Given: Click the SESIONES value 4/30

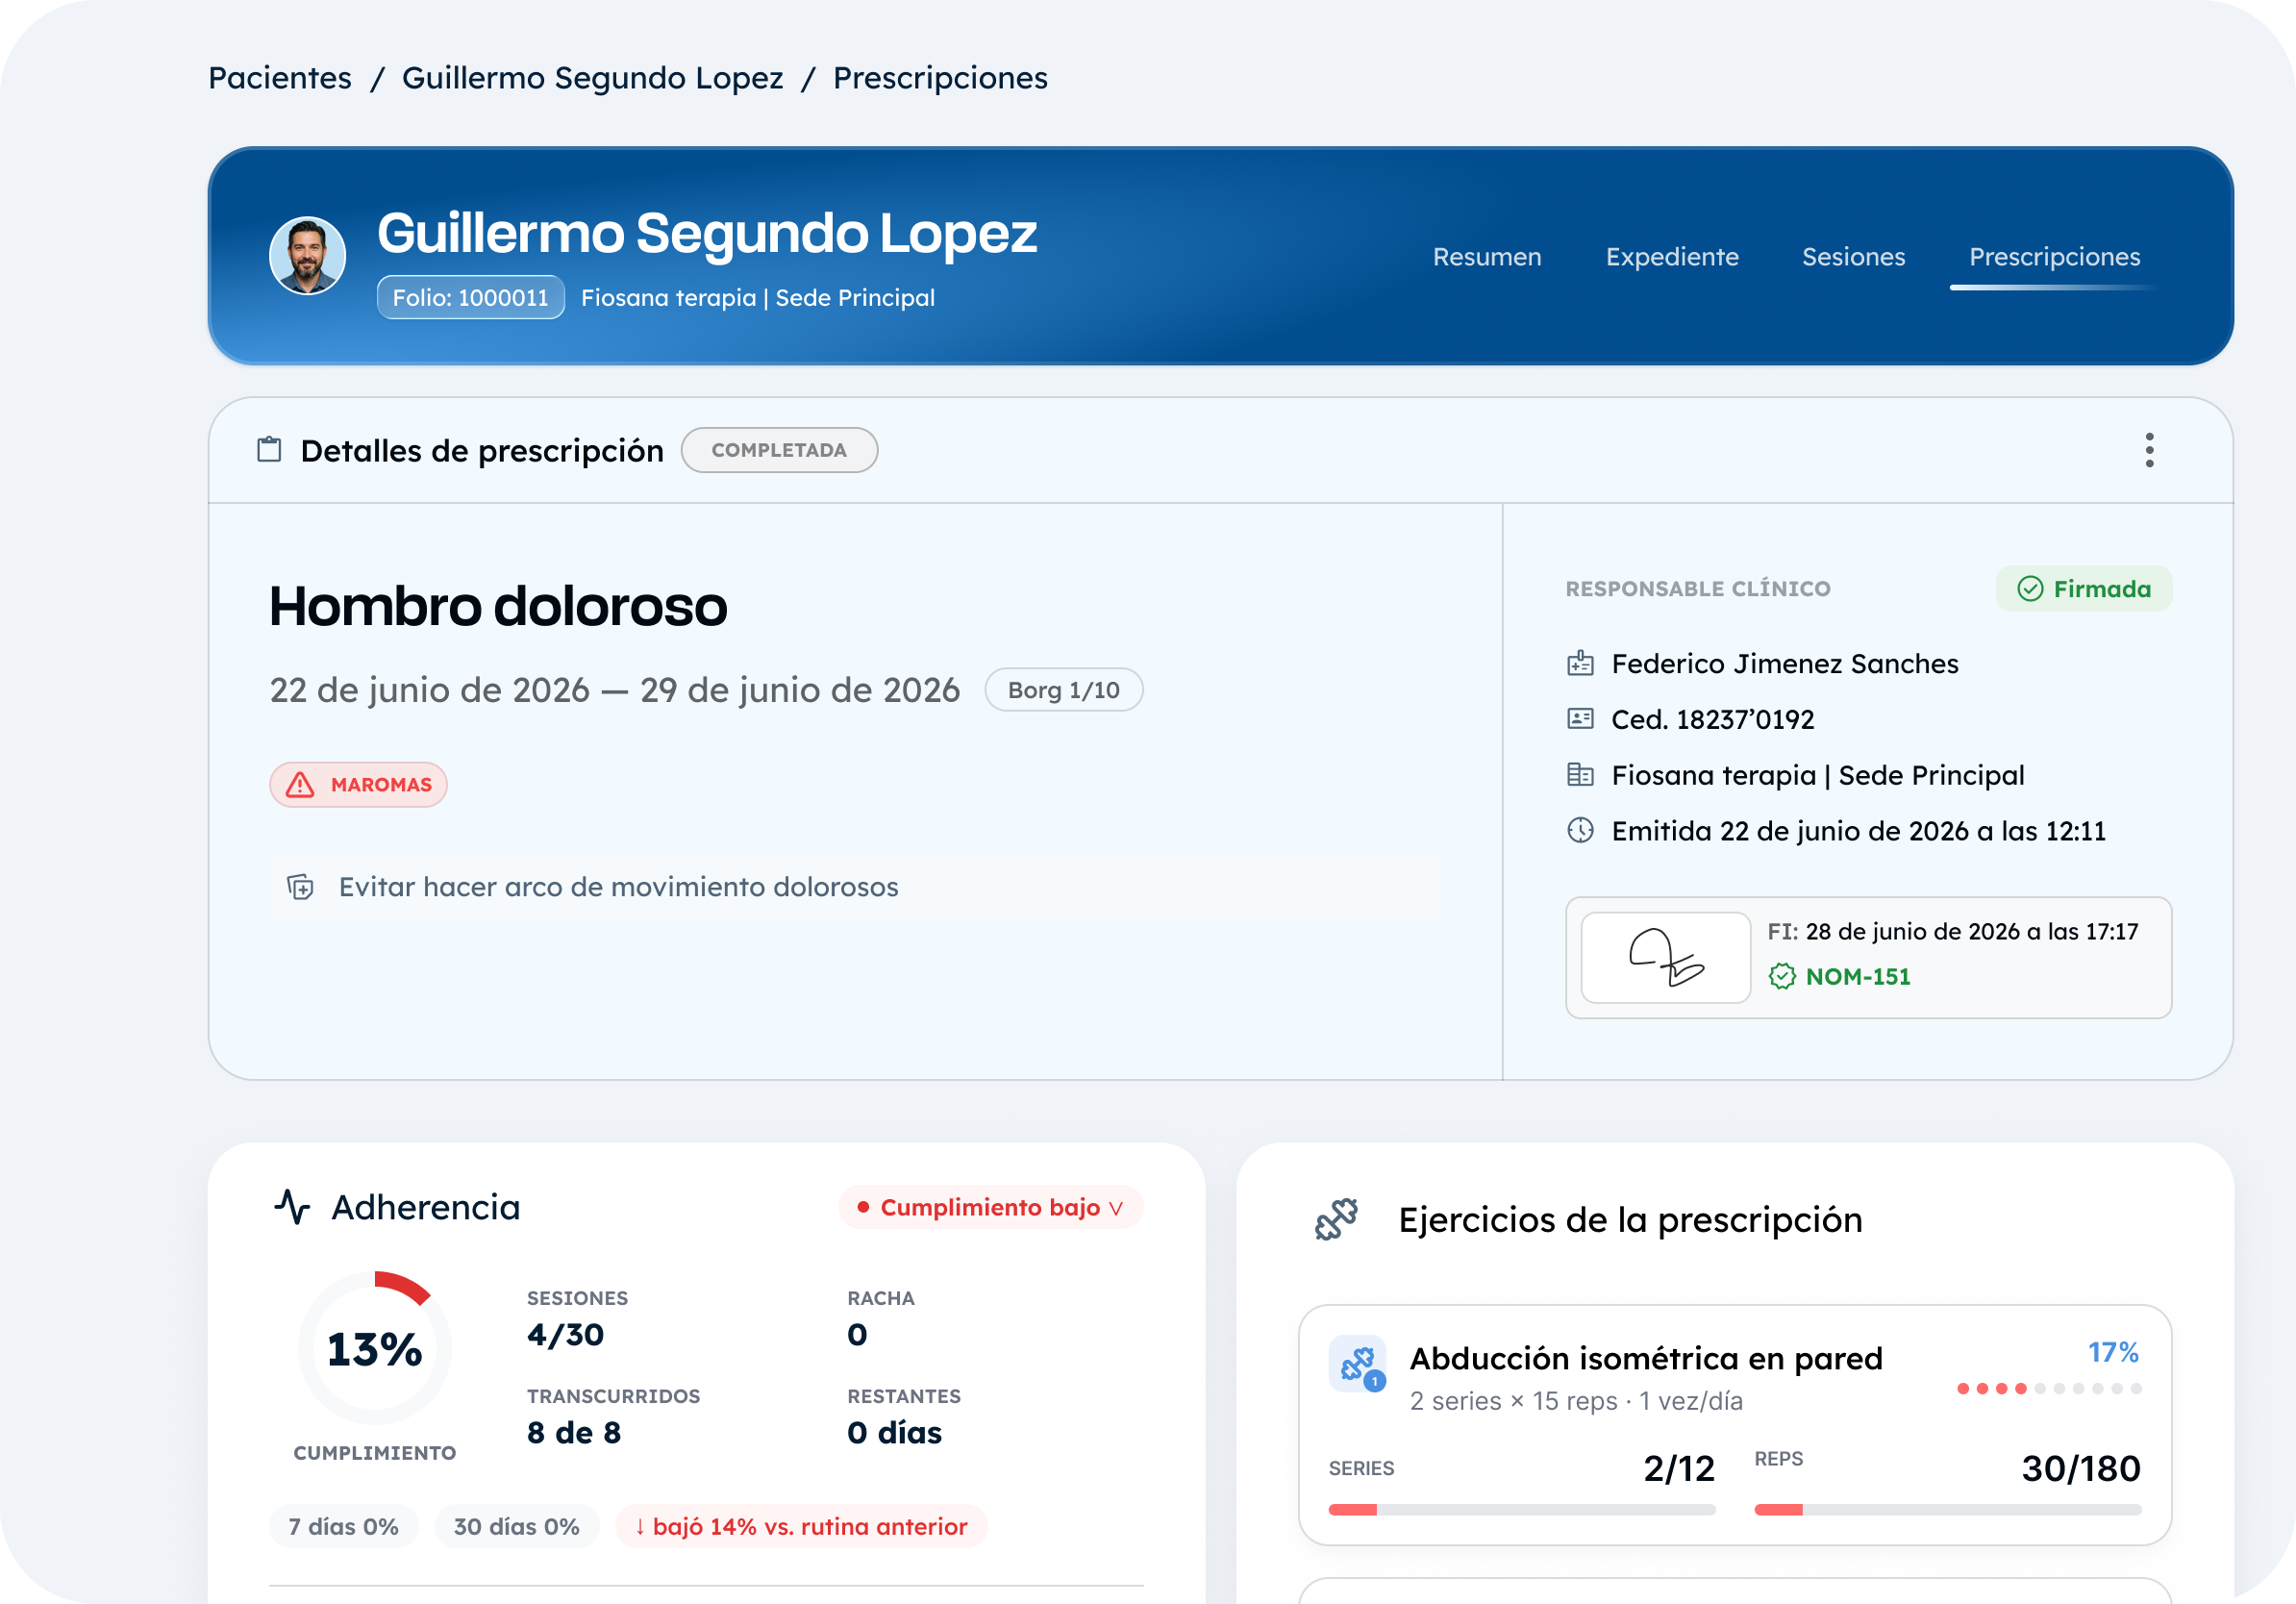Looking at the screenshot, I should [x=566, y=1335].
